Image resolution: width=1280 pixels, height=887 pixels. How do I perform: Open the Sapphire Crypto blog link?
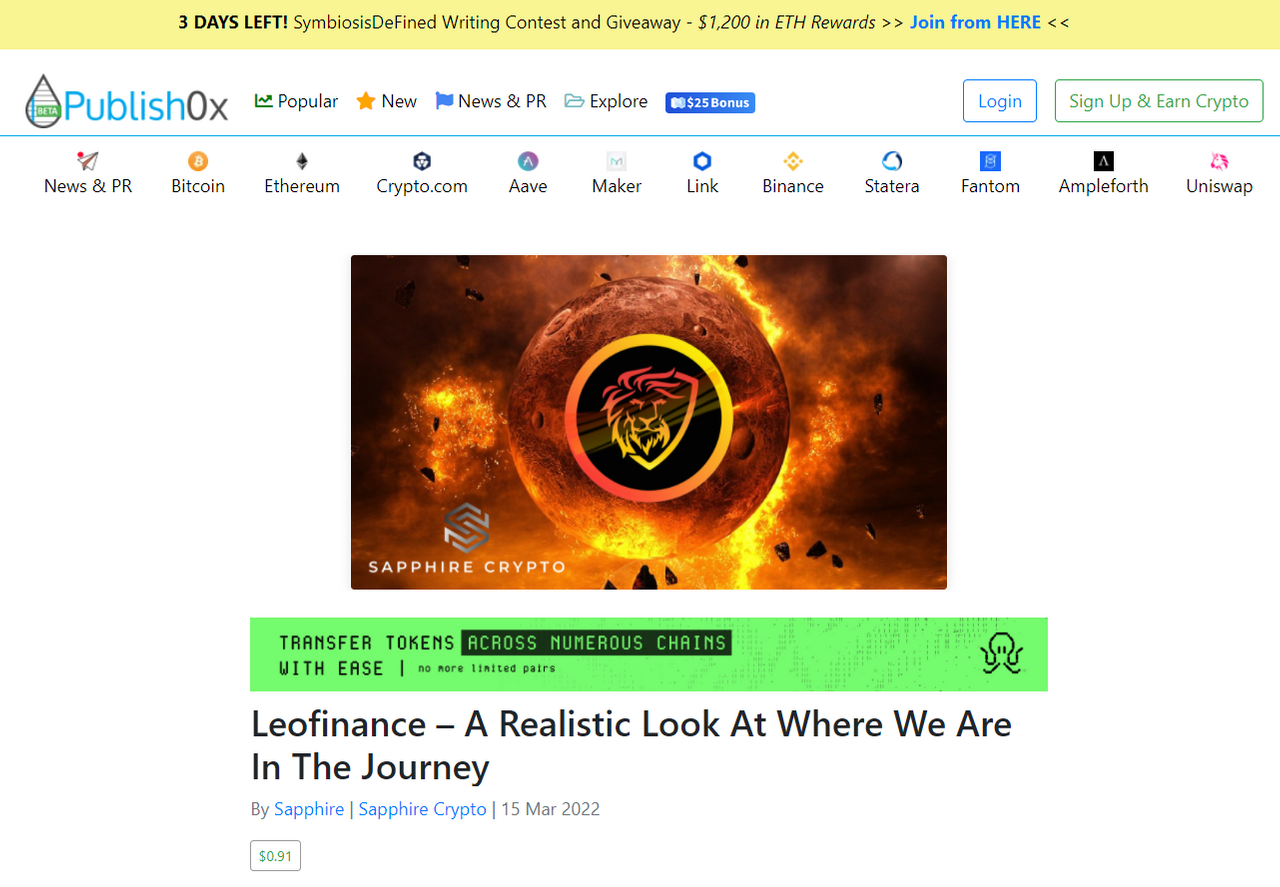(423, 809)
